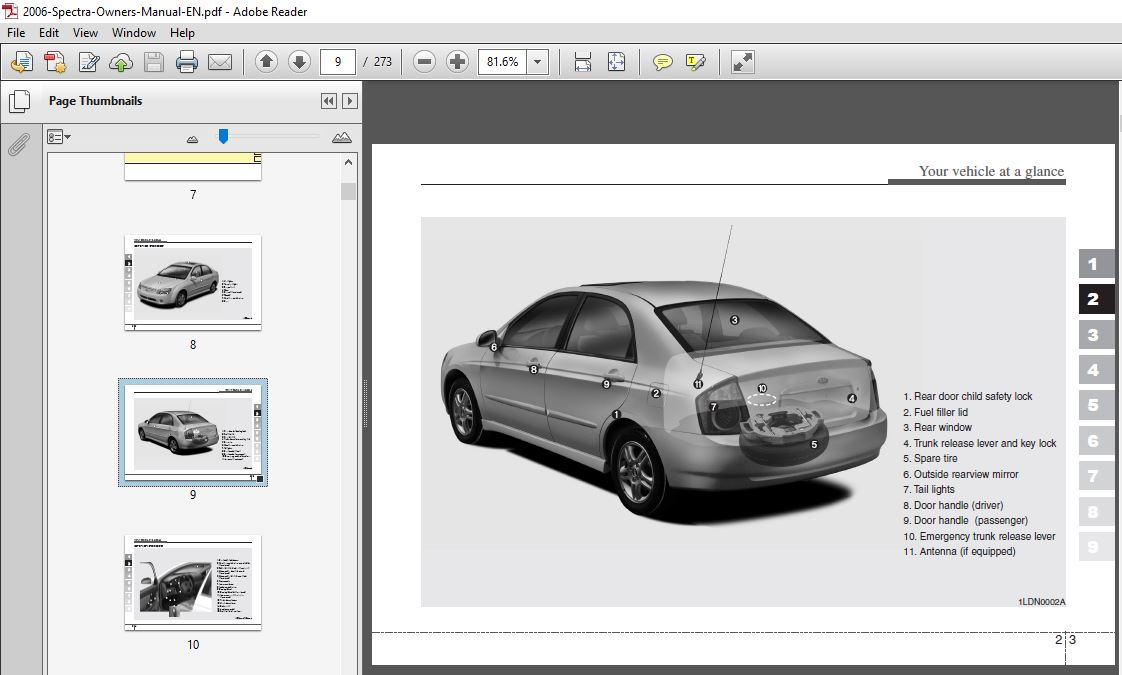1122x675 pixels.
Task: Click the fit one full page icon
Action: point(616,62)
